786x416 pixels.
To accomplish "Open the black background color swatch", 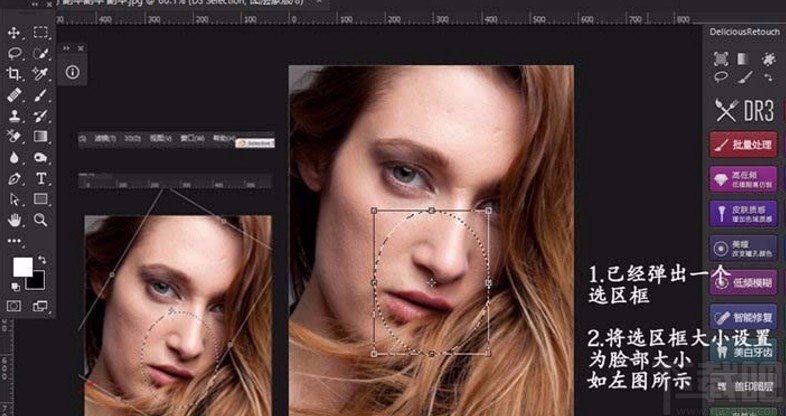I will click(36, 281).
